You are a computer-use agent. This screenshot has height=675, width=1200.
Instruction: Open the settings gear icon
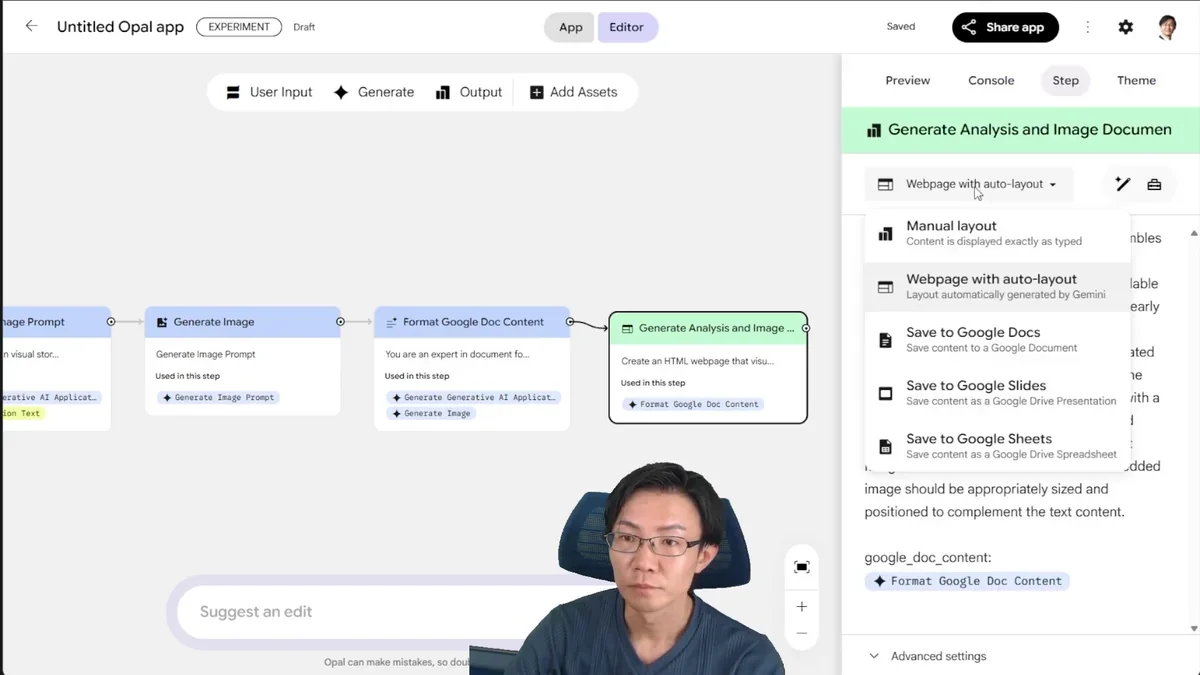(x=1126, y=27)
